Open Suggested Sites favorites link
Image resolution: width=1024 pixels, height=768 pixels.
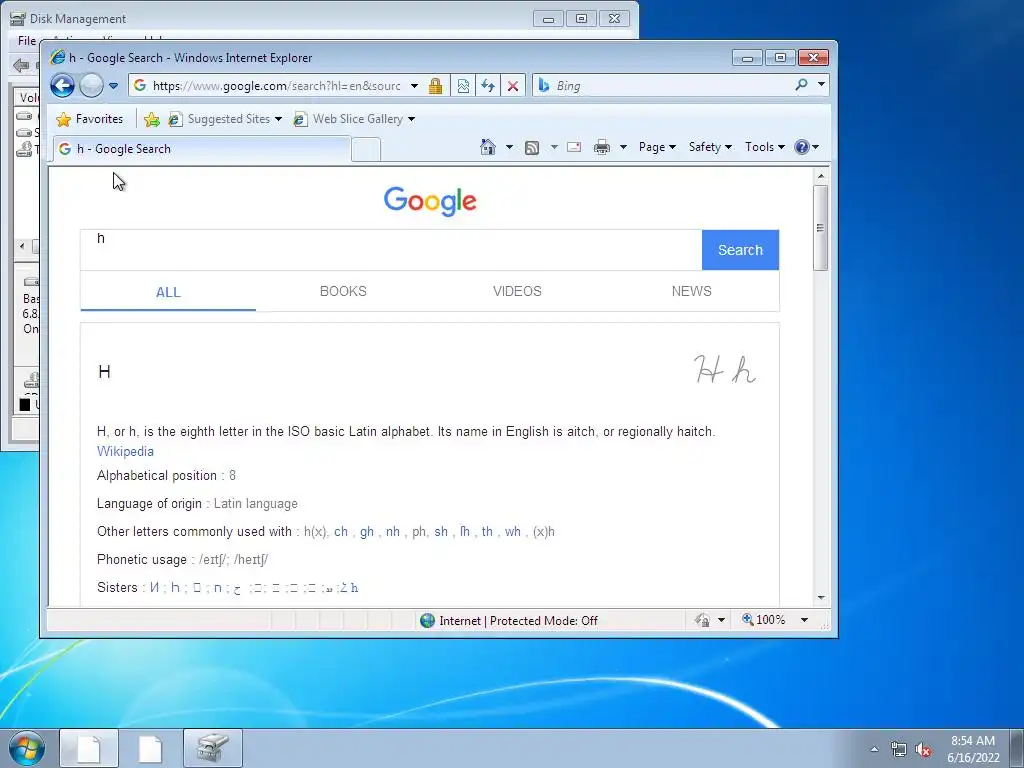tap(225, 119)
